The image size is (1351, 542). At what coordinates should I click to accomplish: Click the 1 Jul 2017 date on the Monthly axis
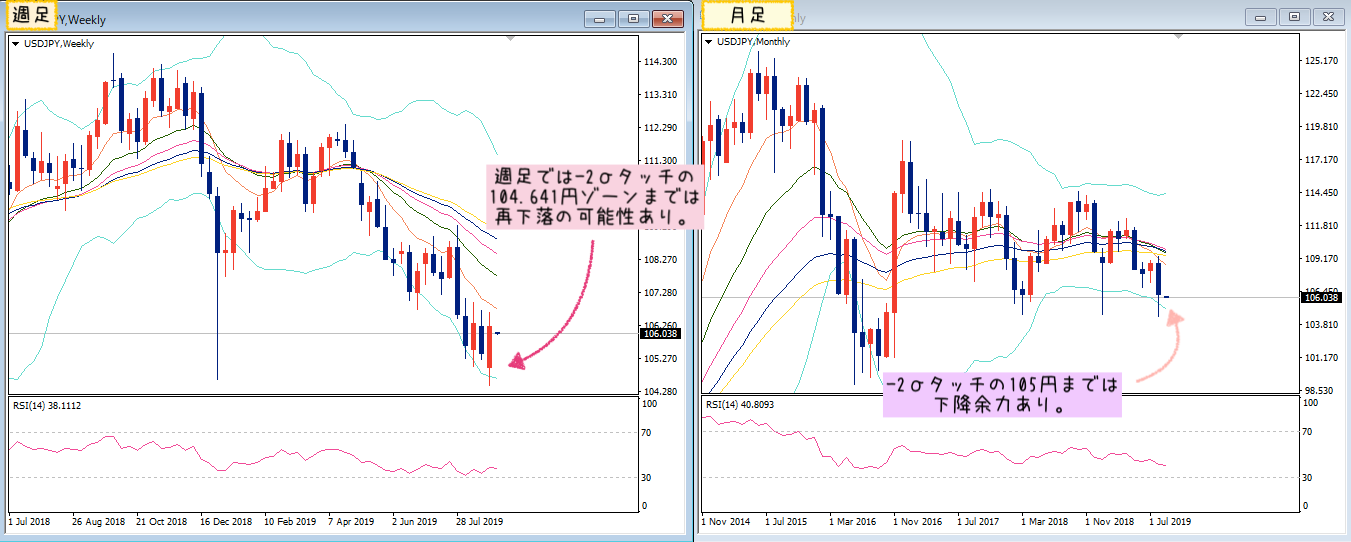[x=979, y=522]
